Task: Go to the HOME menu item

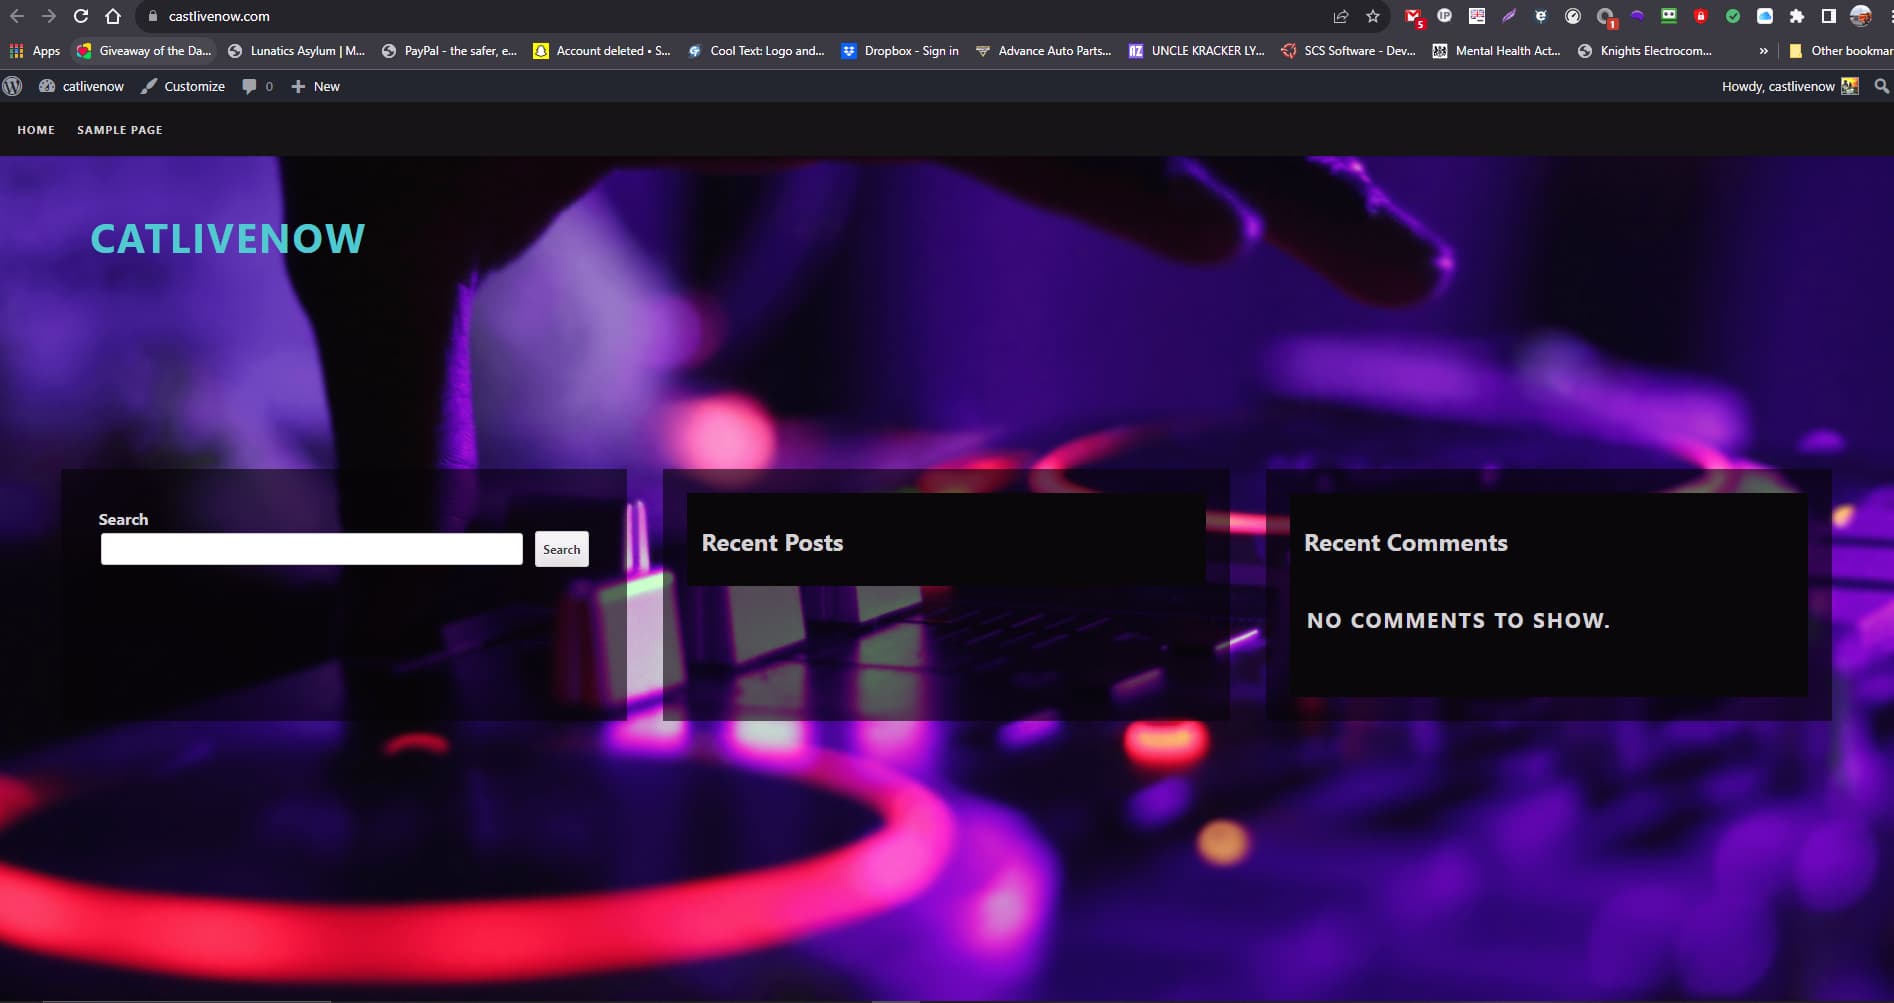Action: point(36,130)
